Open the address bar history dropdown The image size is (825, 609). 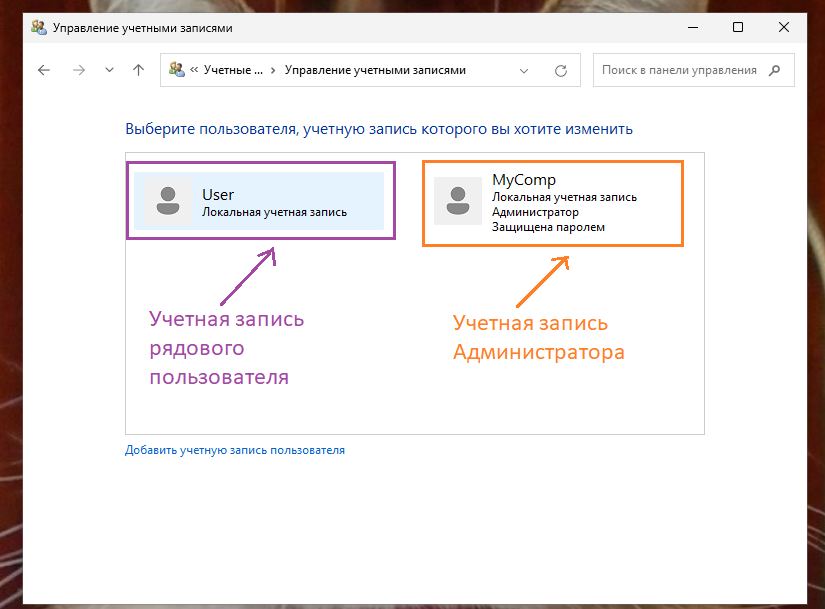[524, 70]
